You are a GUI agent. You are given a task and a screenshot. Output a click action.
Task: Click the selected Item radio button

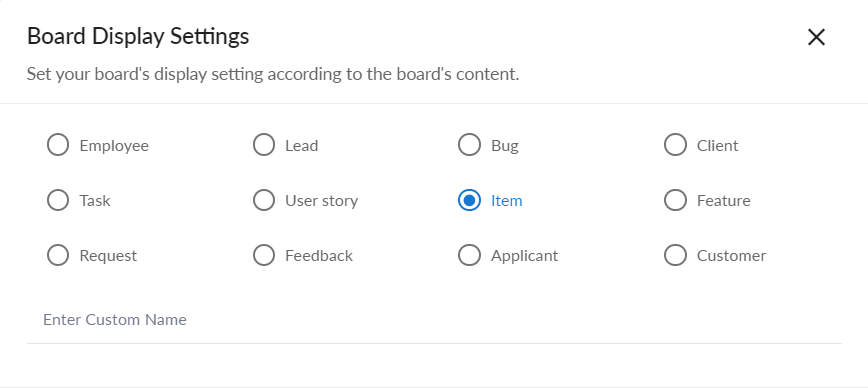[x=469, y=200]
